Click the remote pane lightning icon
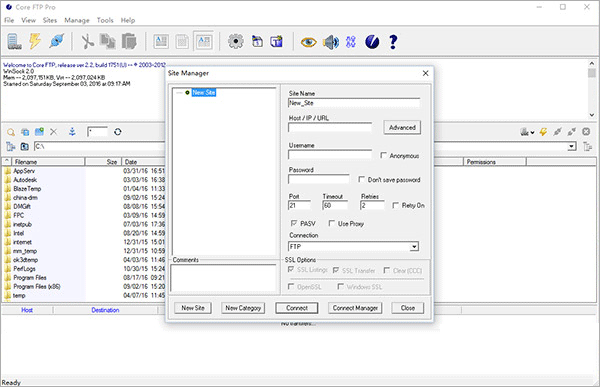This screenshot has height=387, width=600. click(543, 132)
